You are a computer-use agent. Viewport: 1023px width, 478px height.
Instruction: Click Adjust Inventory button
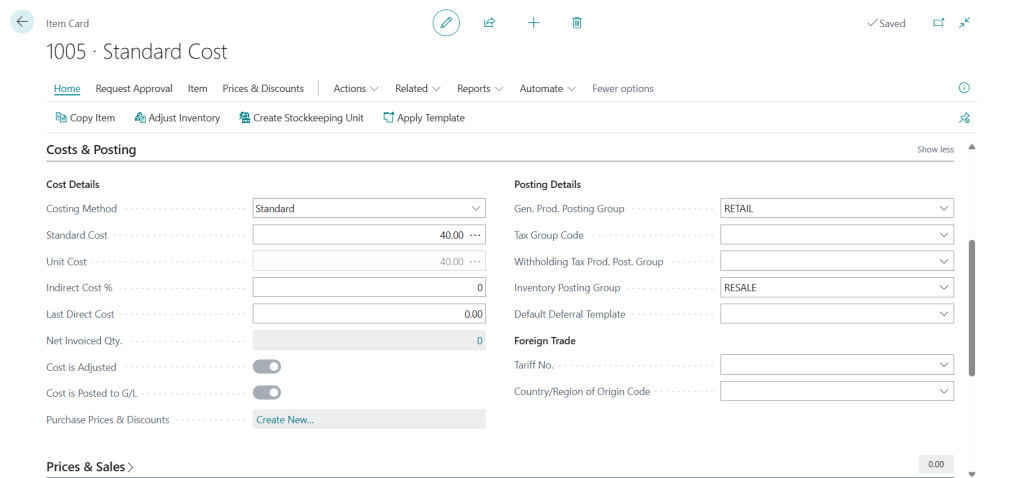pyautogui.click(x=177, y=118)
